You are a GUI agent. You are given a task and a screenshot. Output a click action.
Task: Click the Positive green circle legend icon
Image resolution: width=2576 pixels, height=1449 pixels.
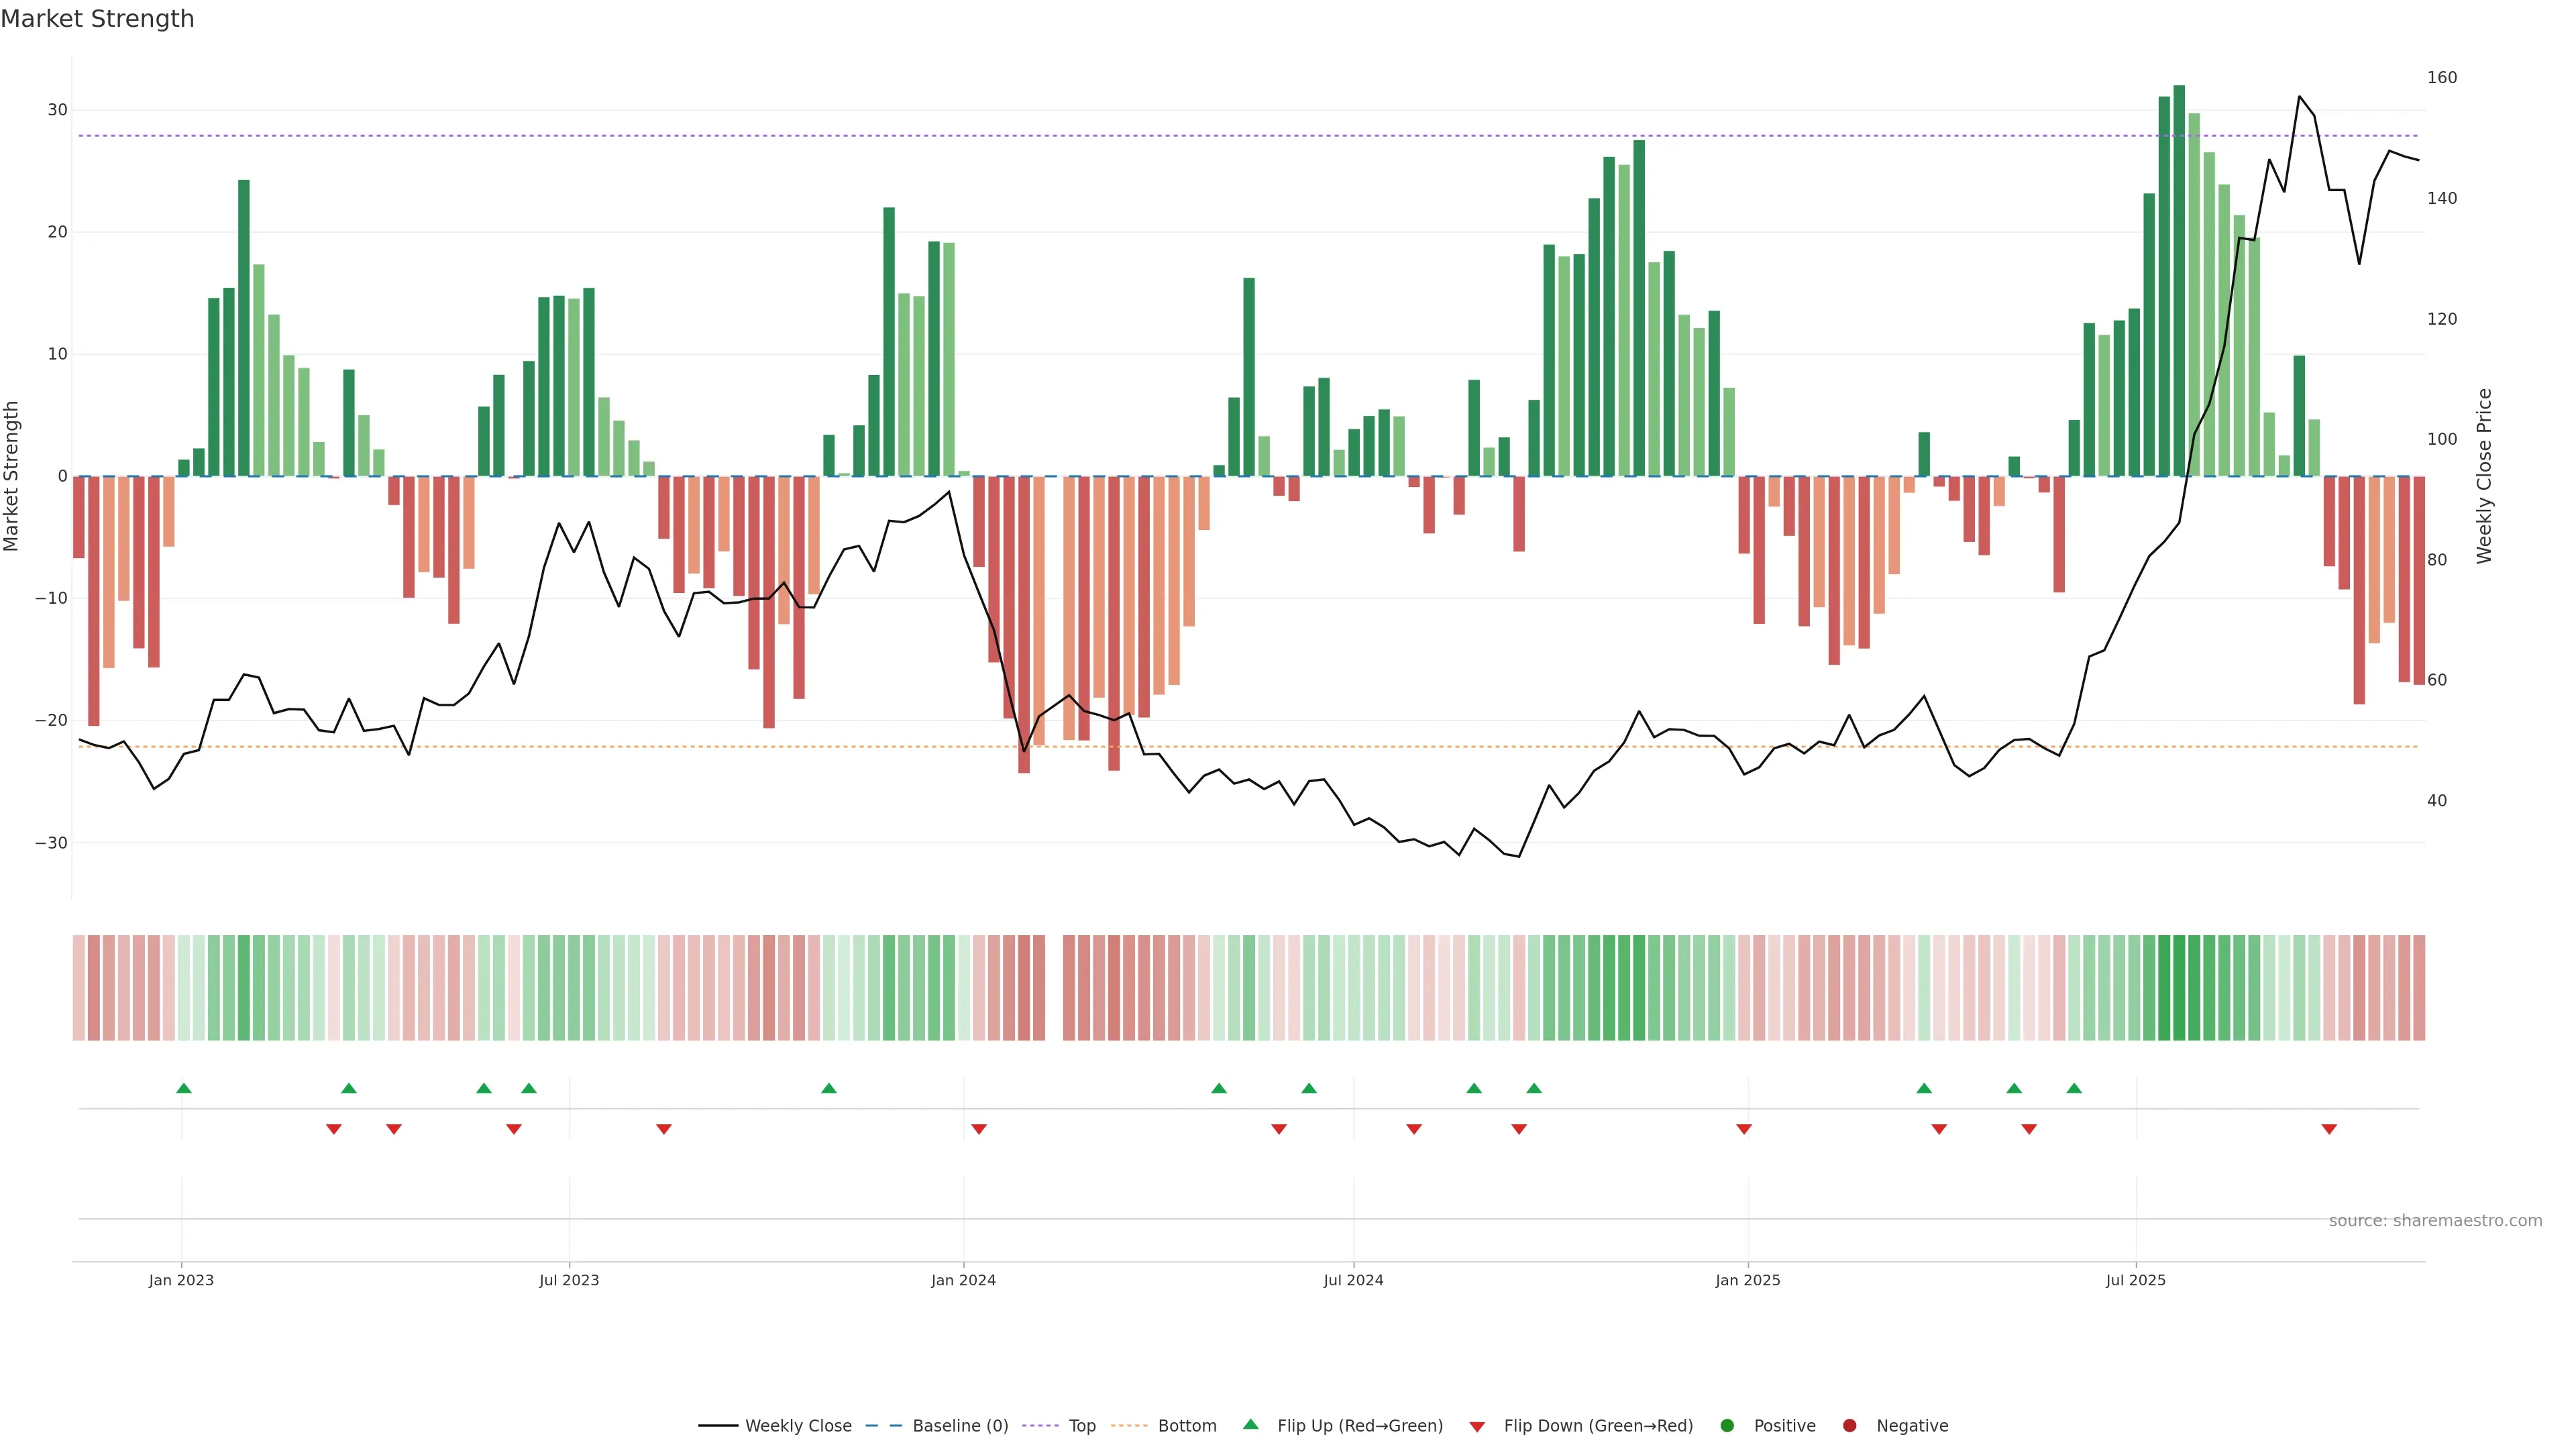(1727, 1425)
